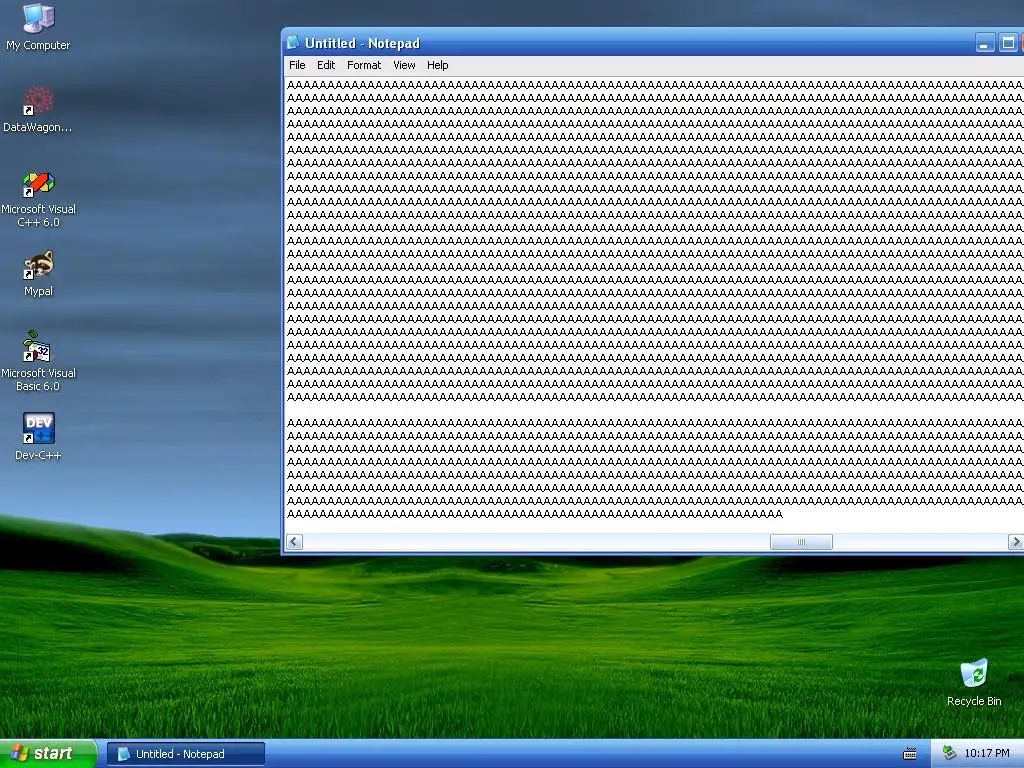Screen dimensions: 1024x768
Task: Open the View menu in Notepad
Action: click(x=404, y=65)
